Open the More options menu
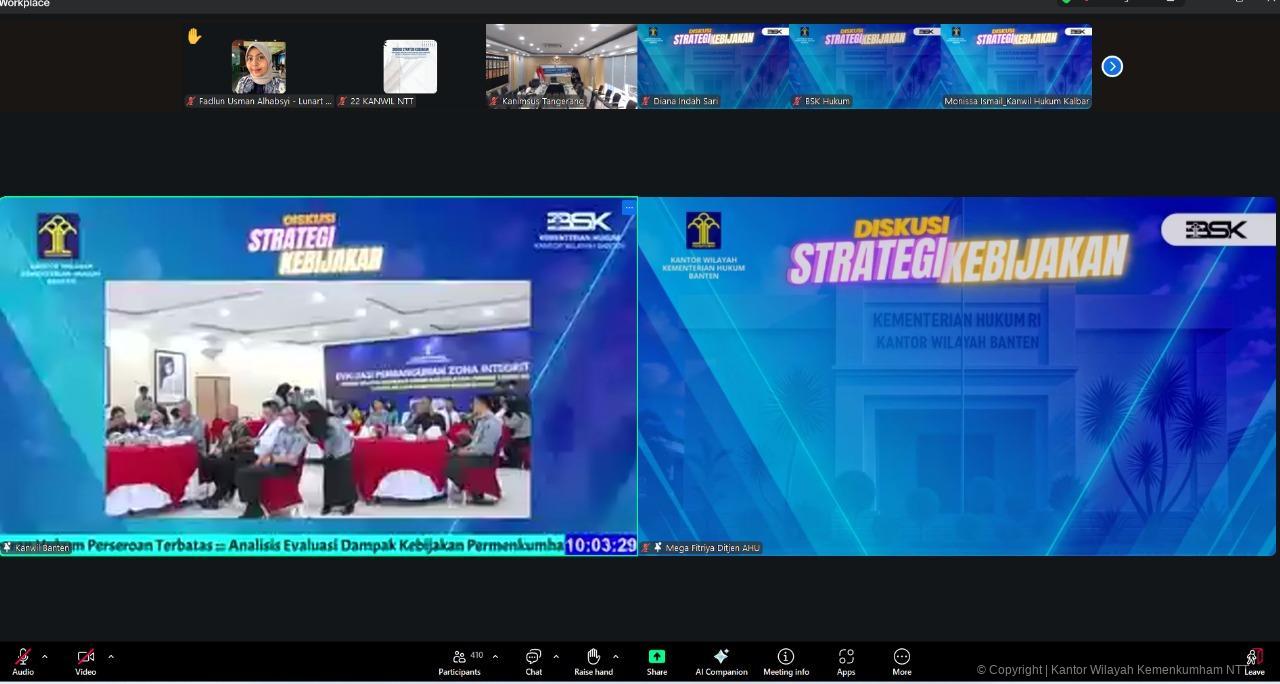The height and width of the screenshot is (684, 1280). point(901,659)
